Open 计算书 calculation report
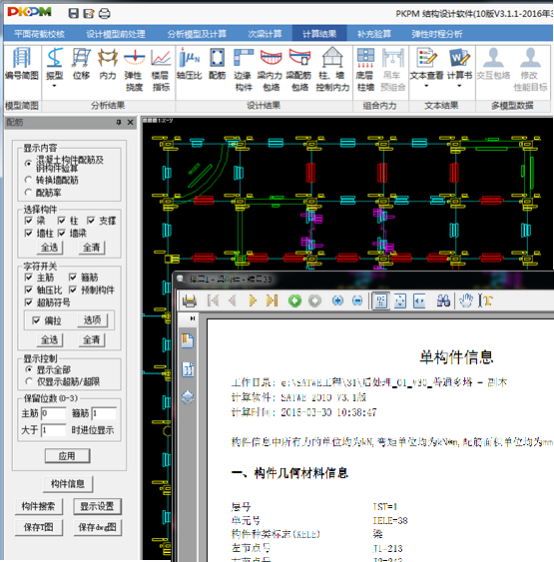 [459, 63]
